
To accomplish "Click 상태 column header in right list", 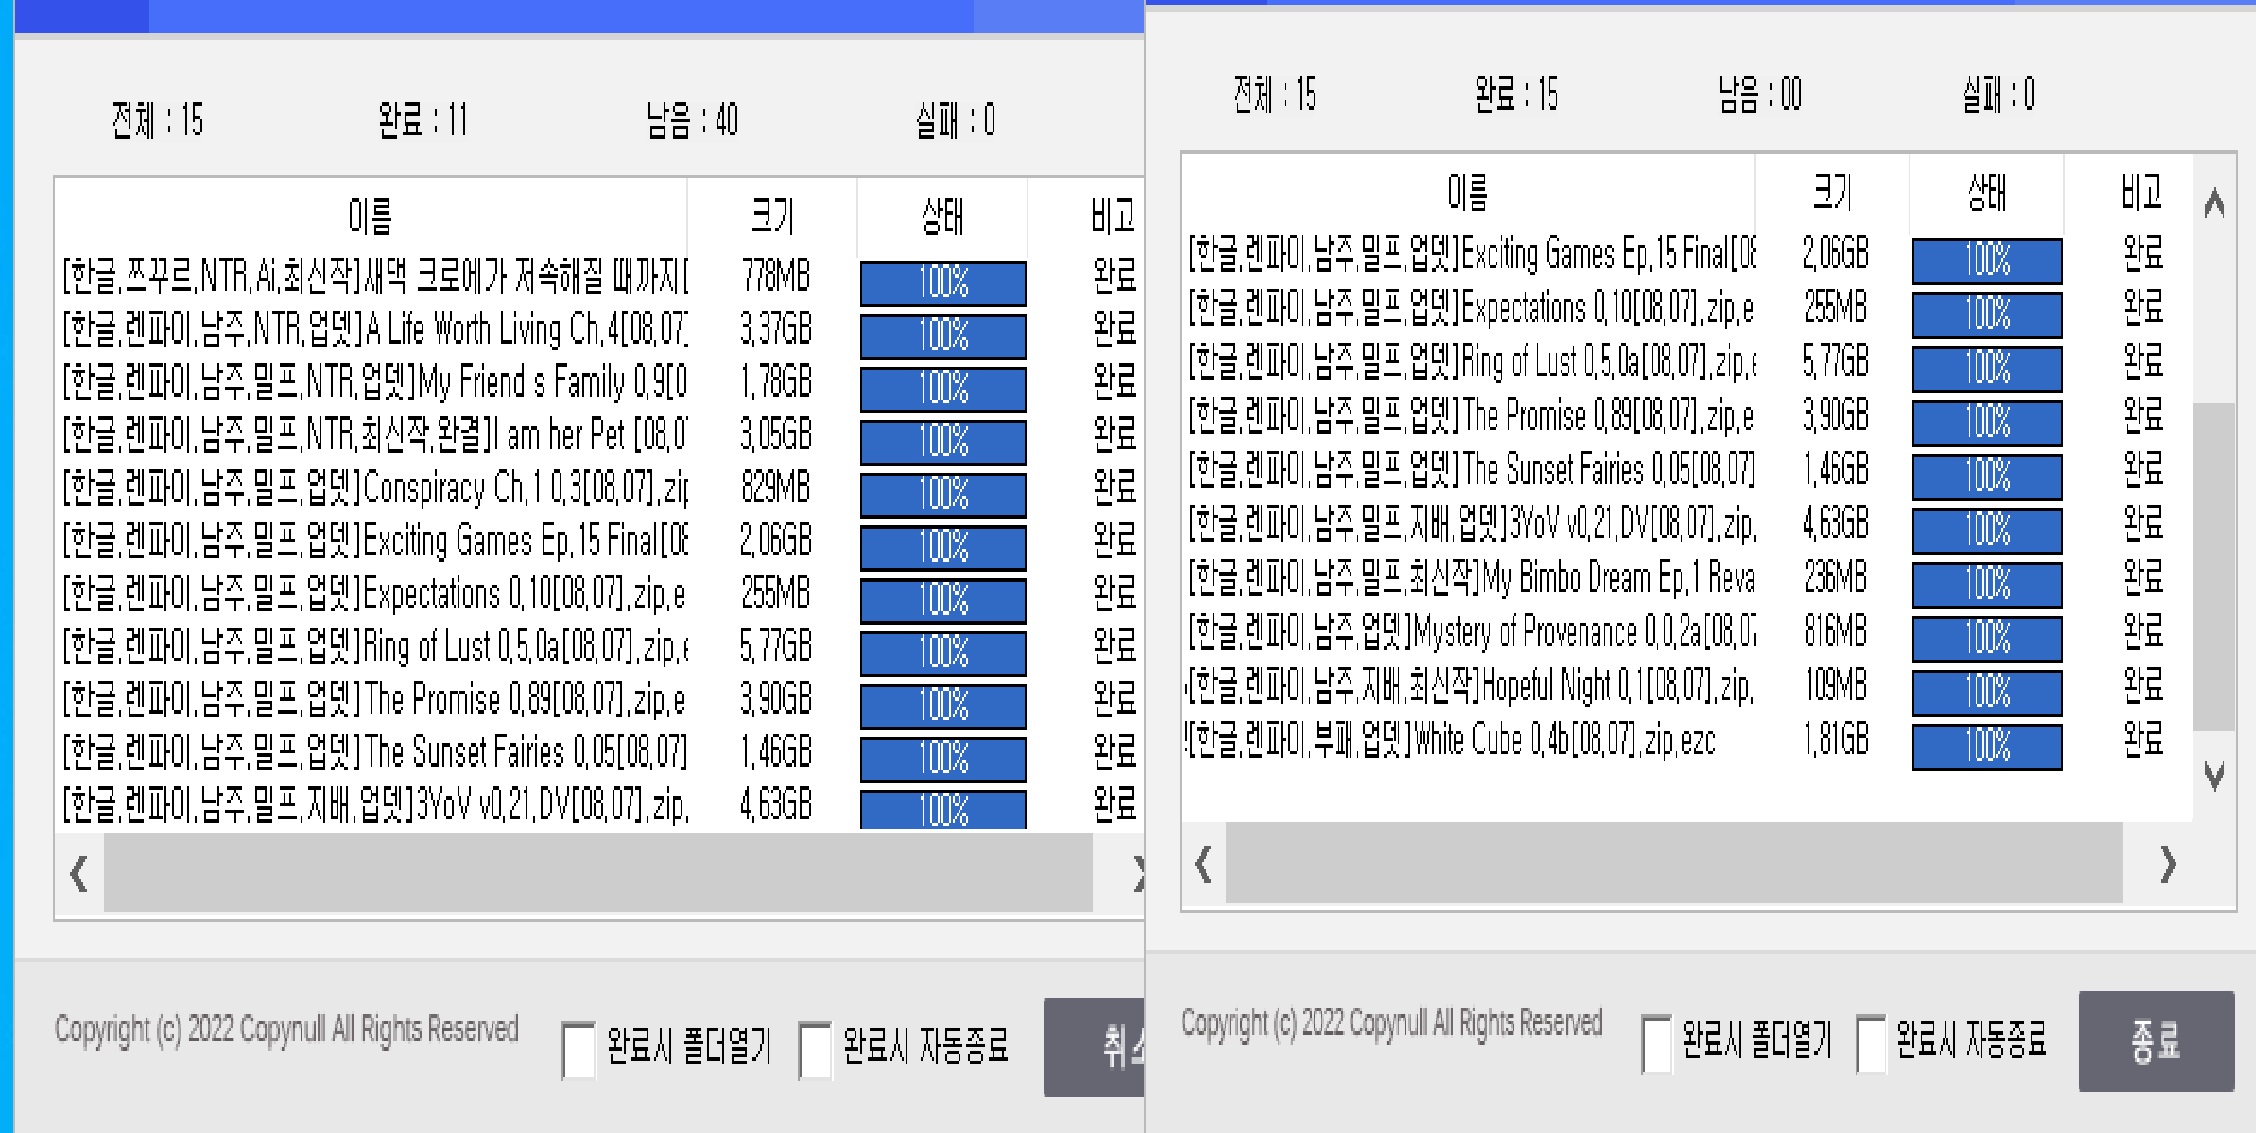I will 1986,192.
